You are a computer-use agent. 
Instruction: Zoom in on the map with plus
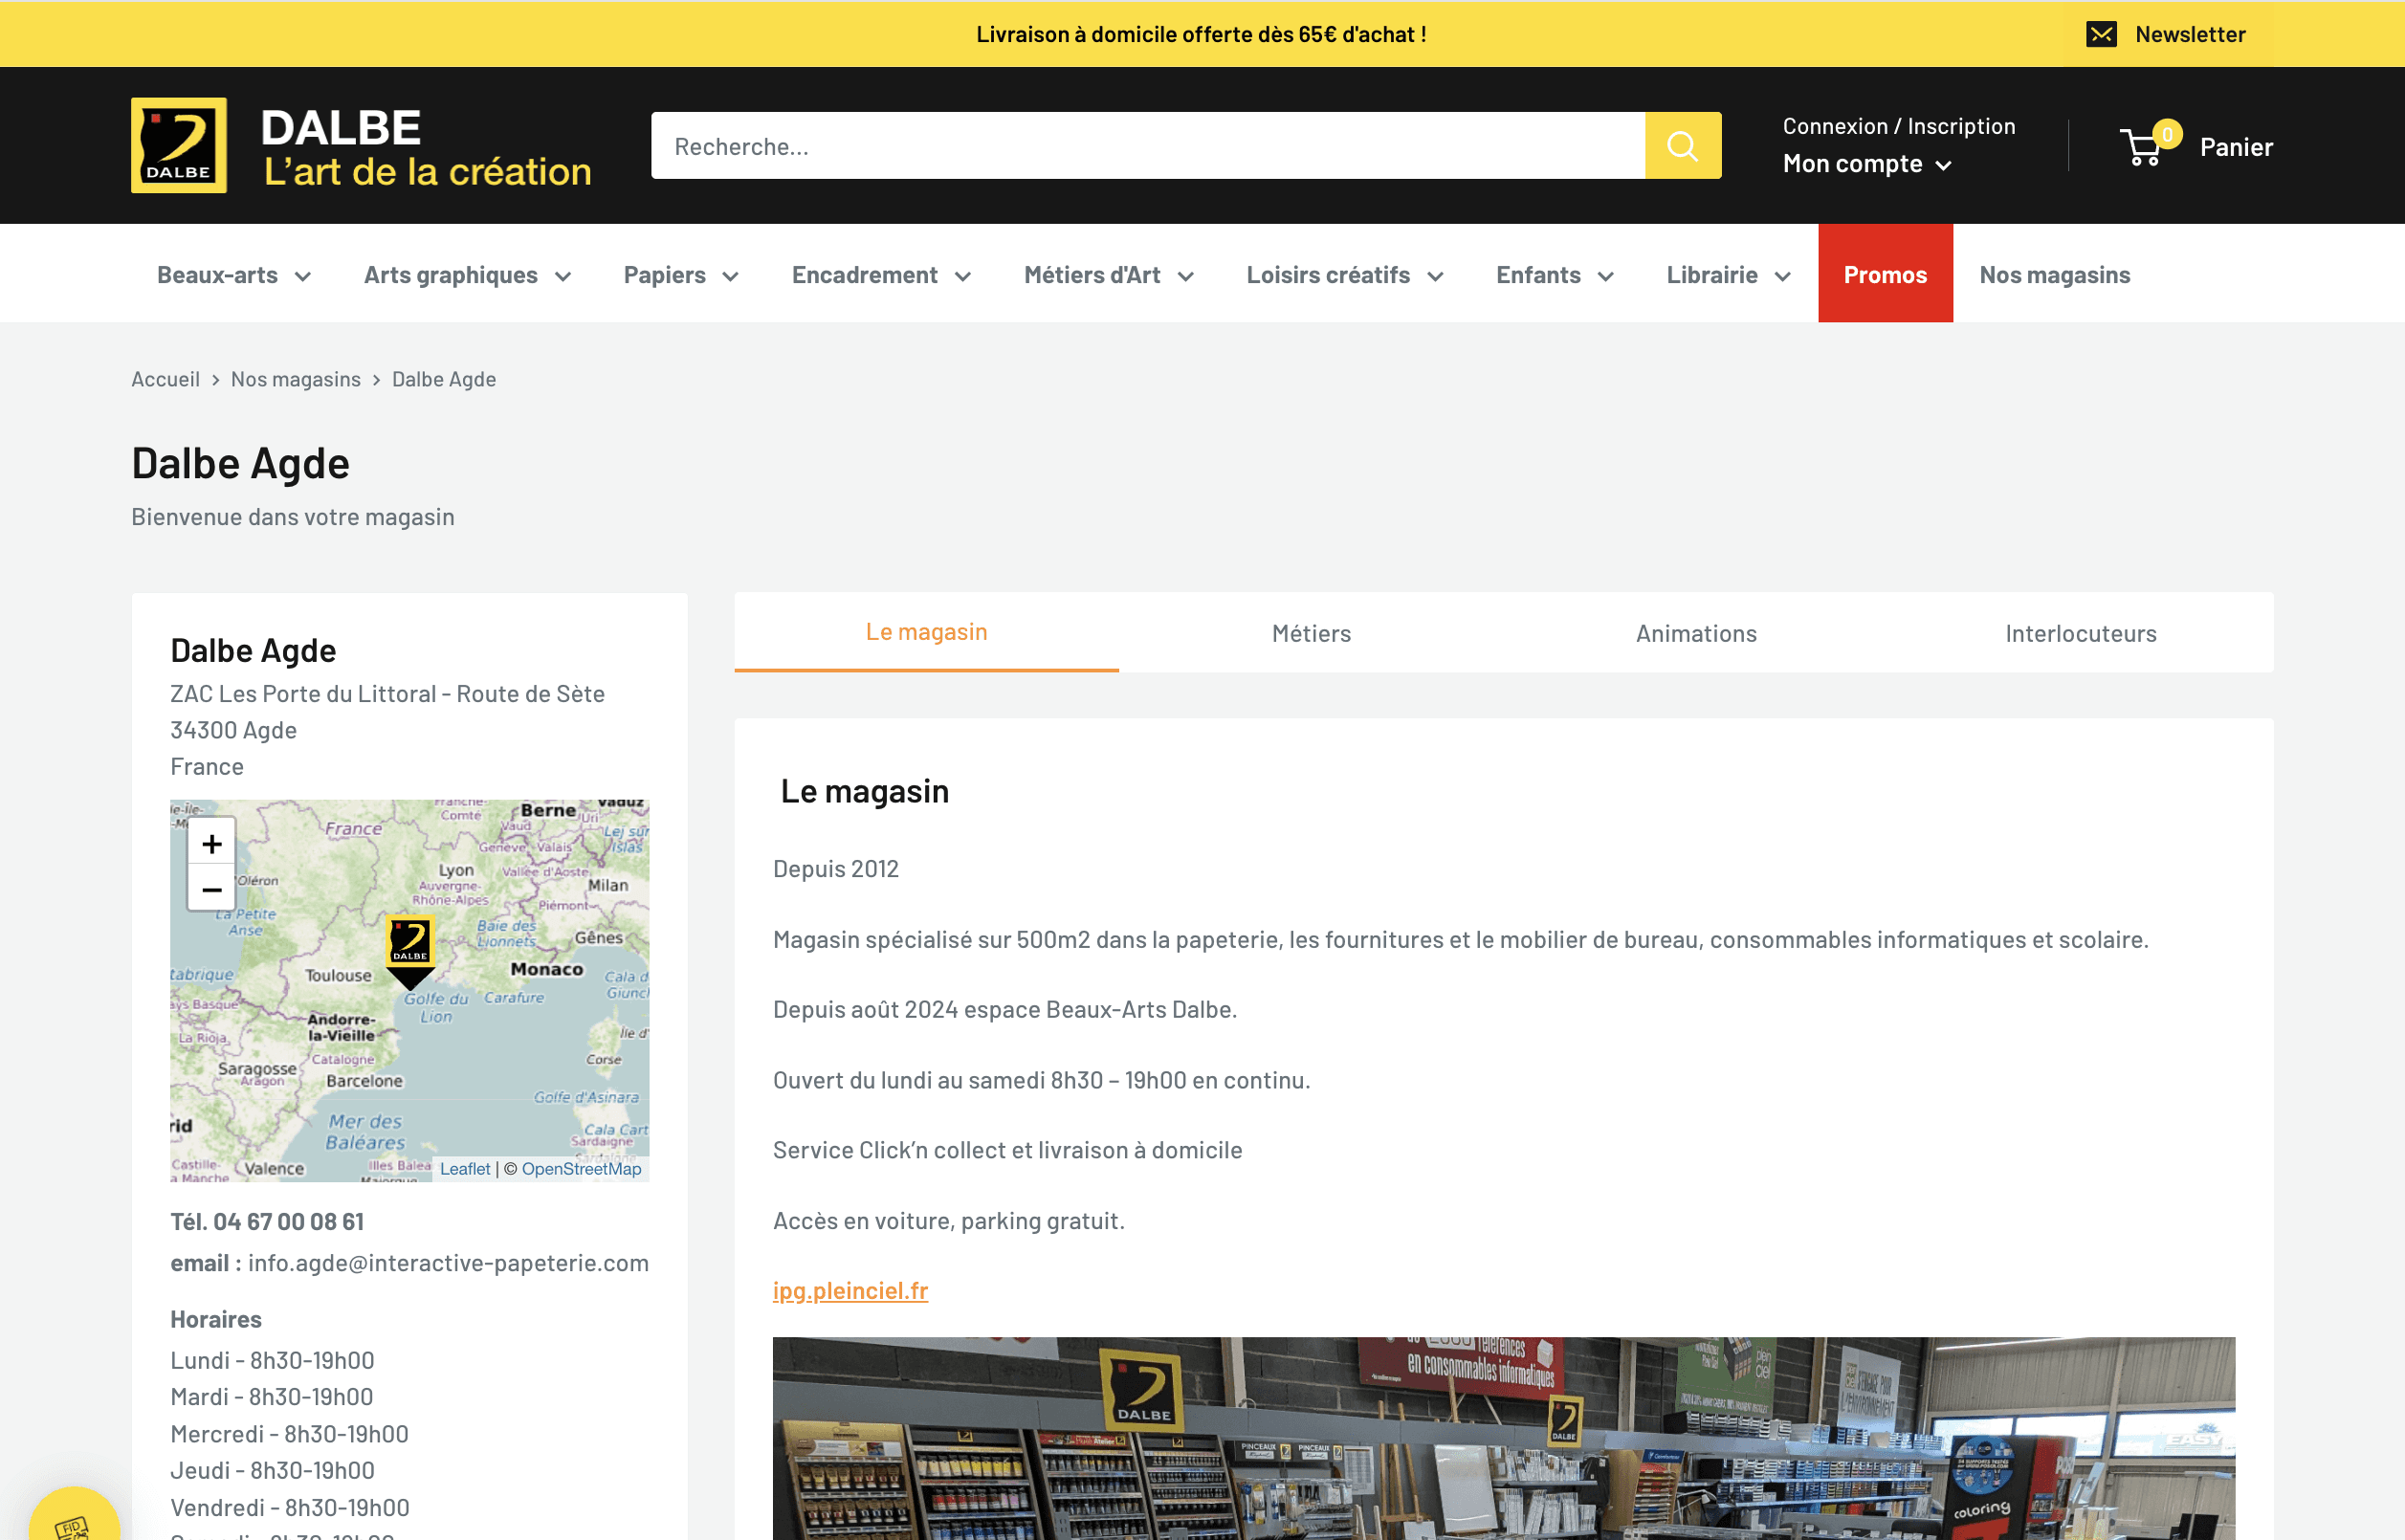click(212, 844)
